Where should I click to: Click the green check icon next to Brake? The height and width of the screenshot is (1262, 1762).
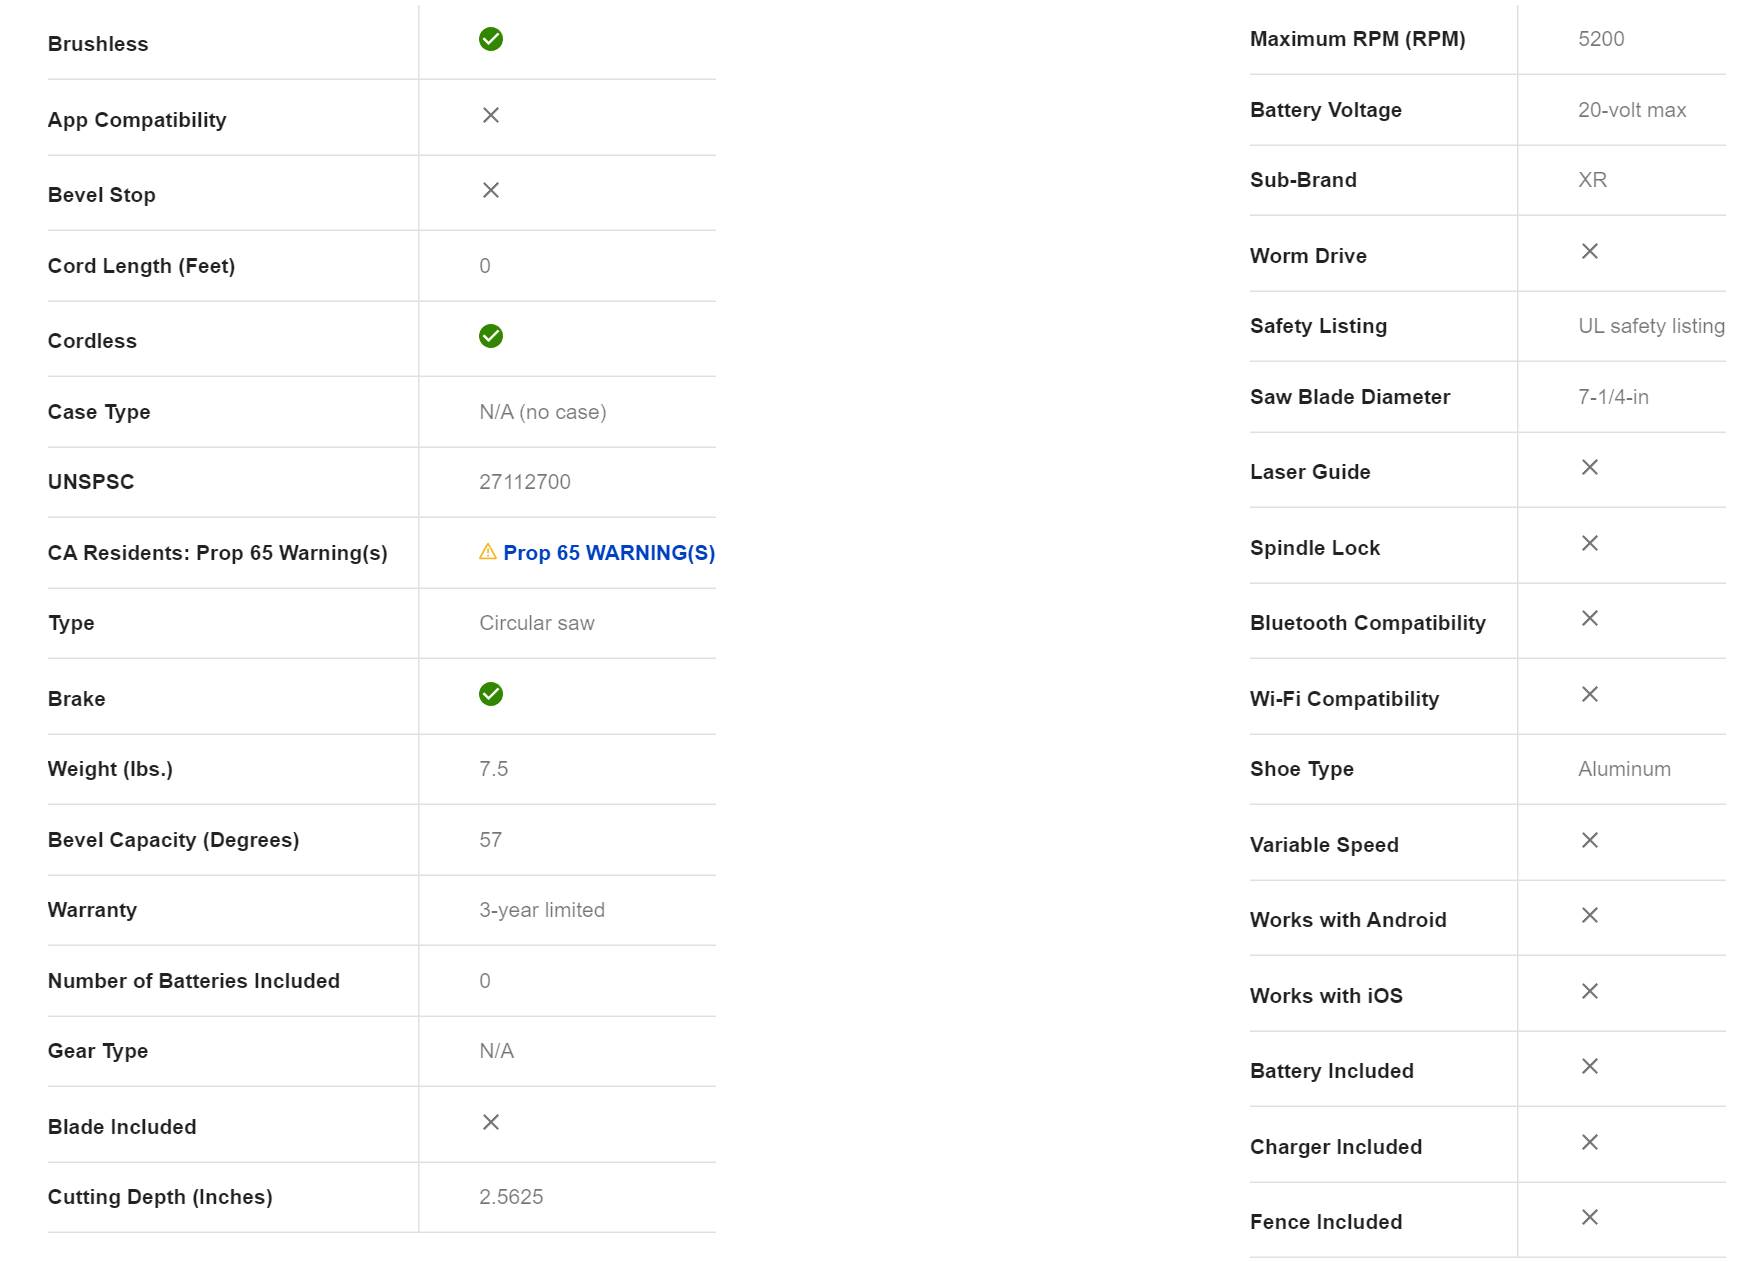490,694
